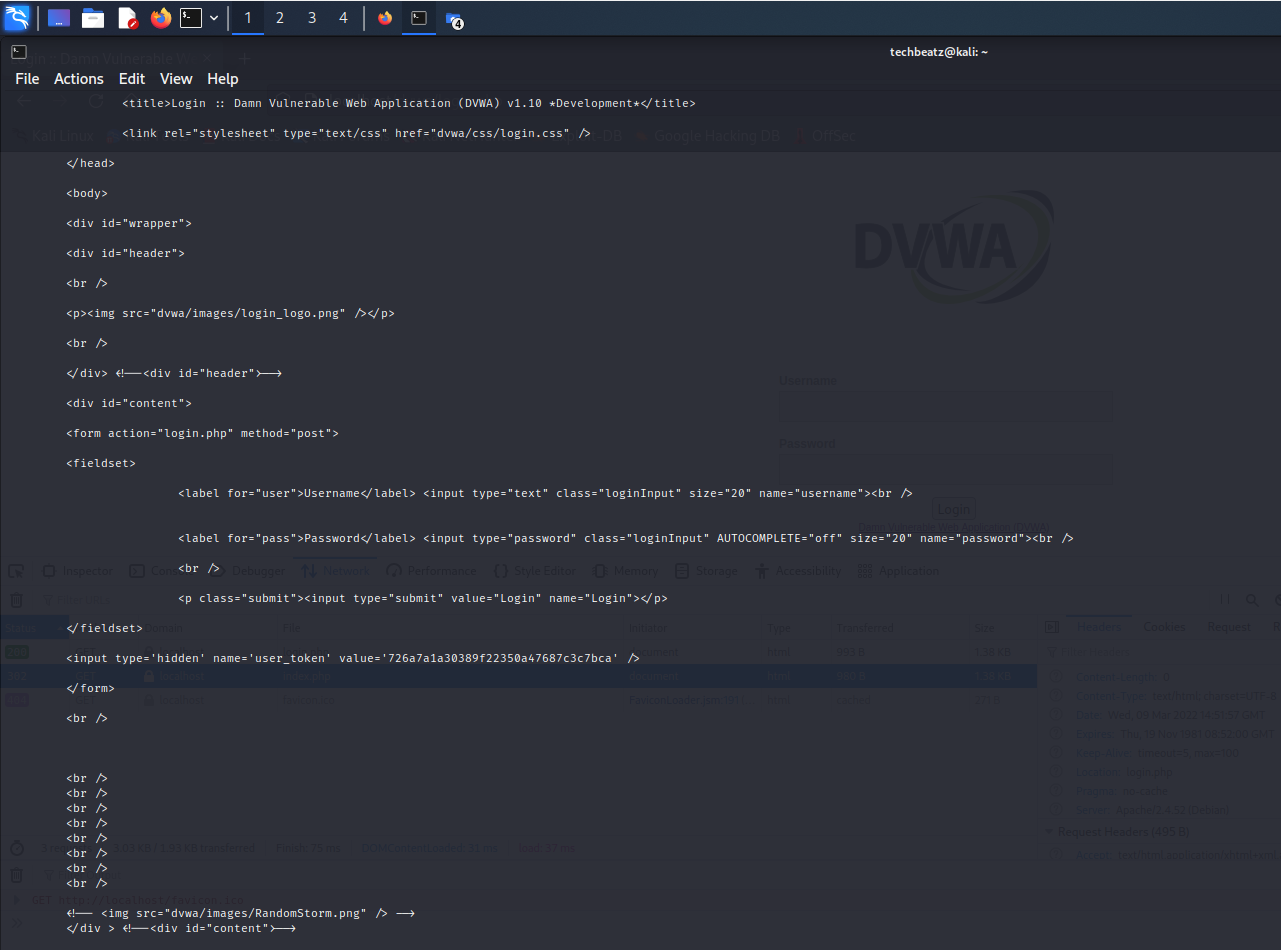
Task: Open the Kali applications menu
Action: click(17, 18)
